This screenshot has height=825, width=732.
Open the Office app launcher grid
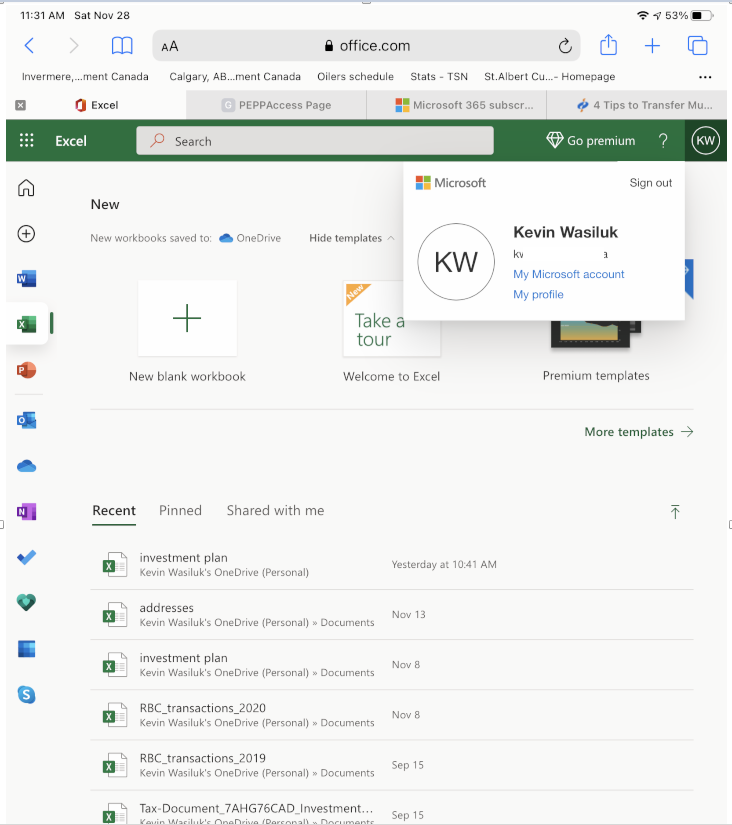pos(26,140)
